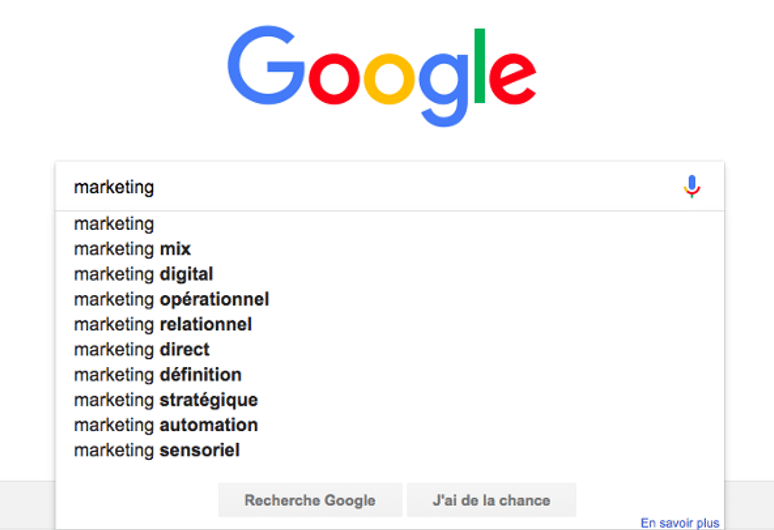Open the 'En savoir plus' link
774x530 pixels.
[680, 523]
